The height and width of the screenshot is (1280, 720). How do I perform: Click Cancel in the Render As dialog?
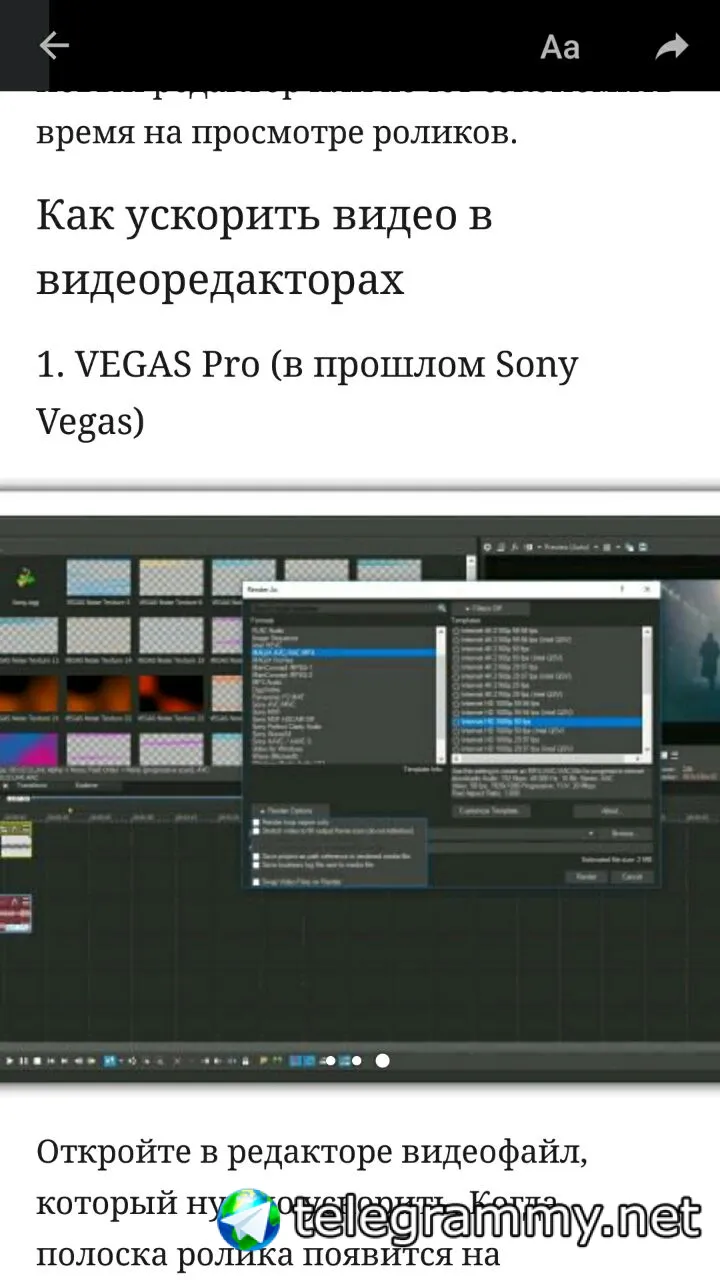(x=632, y=876)
